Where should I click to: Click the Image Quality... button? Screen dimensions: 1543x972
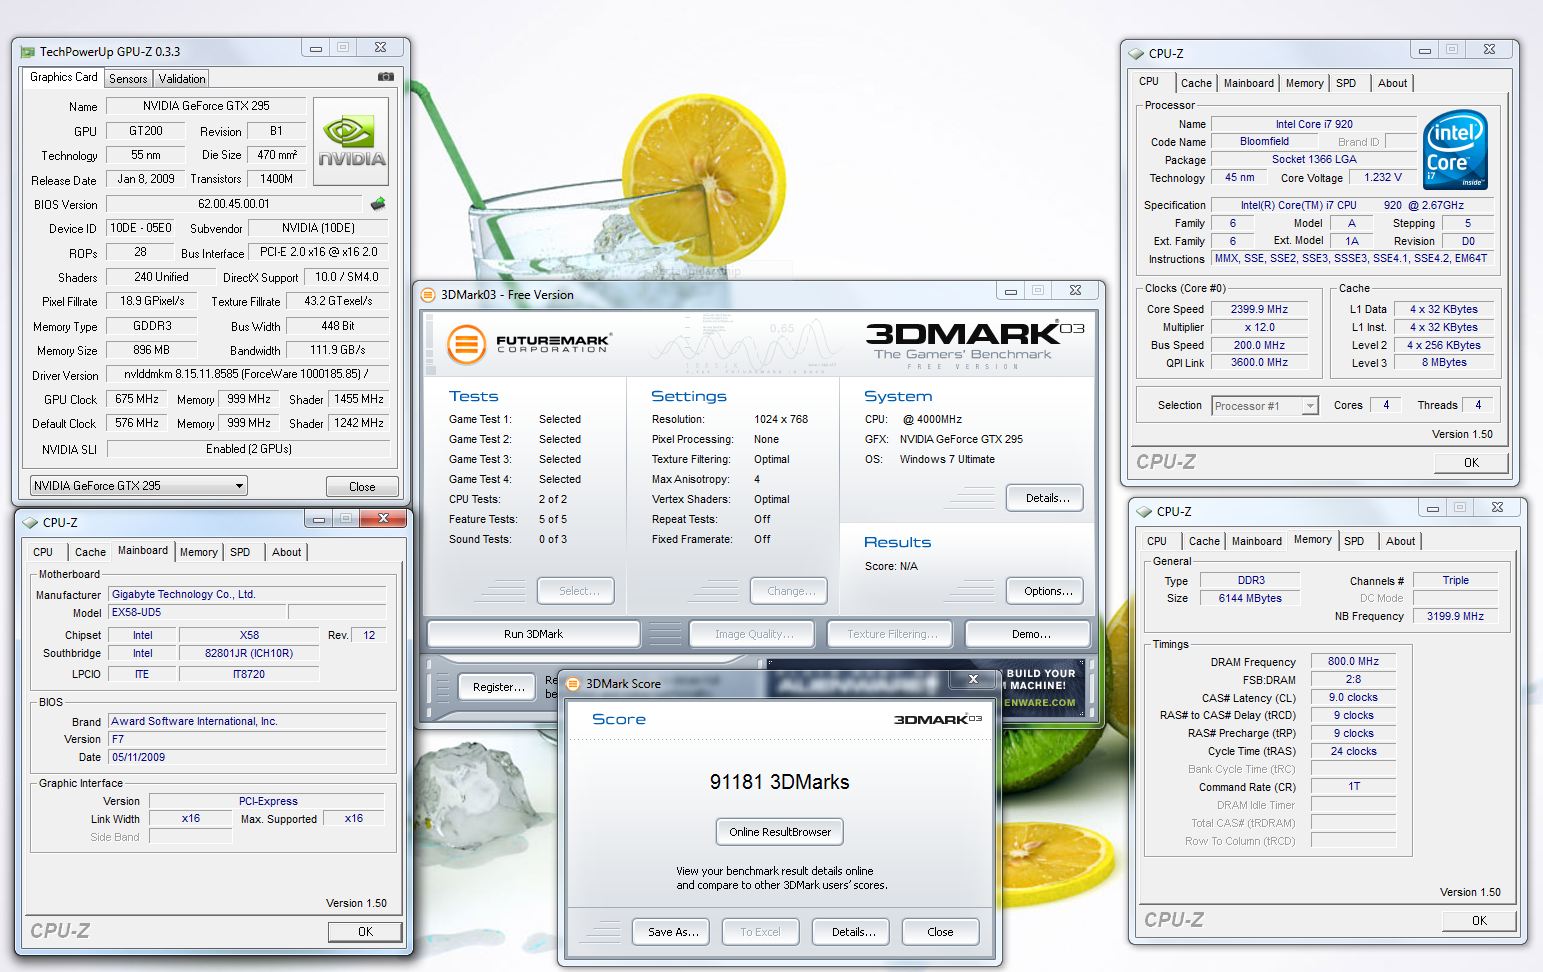(x=754, y=634)
